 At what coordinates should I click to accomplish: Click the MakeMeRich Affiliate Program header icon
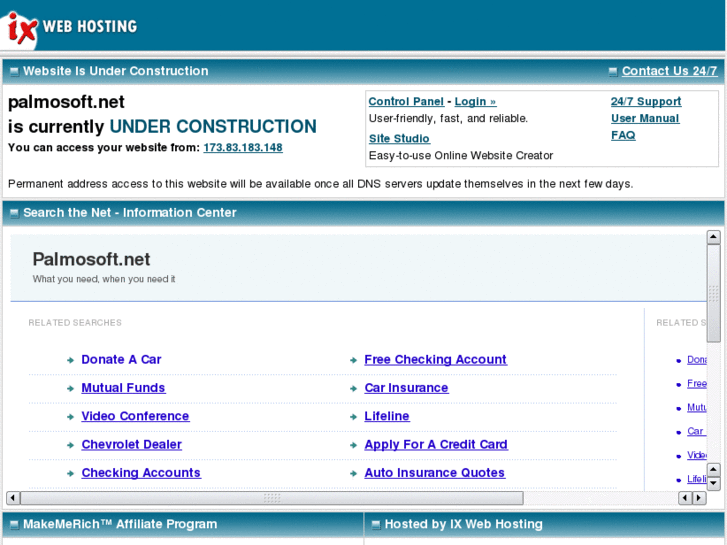point(14,525)
